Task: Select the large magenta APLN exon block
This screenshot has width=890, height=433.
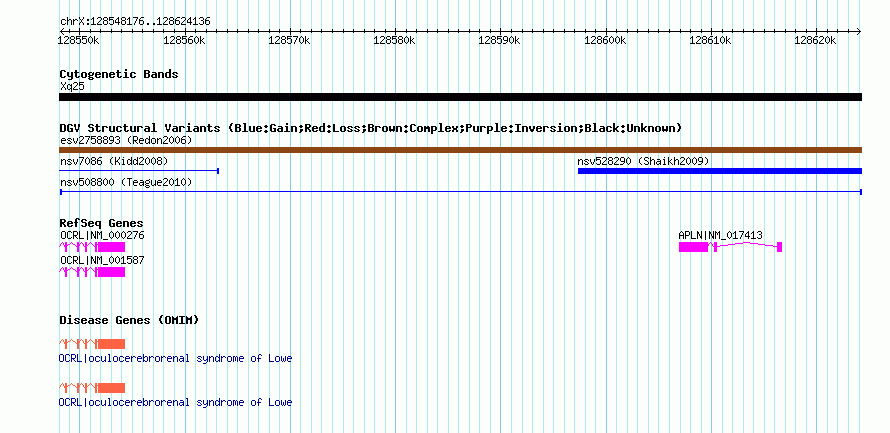Action: click(694, 247)
